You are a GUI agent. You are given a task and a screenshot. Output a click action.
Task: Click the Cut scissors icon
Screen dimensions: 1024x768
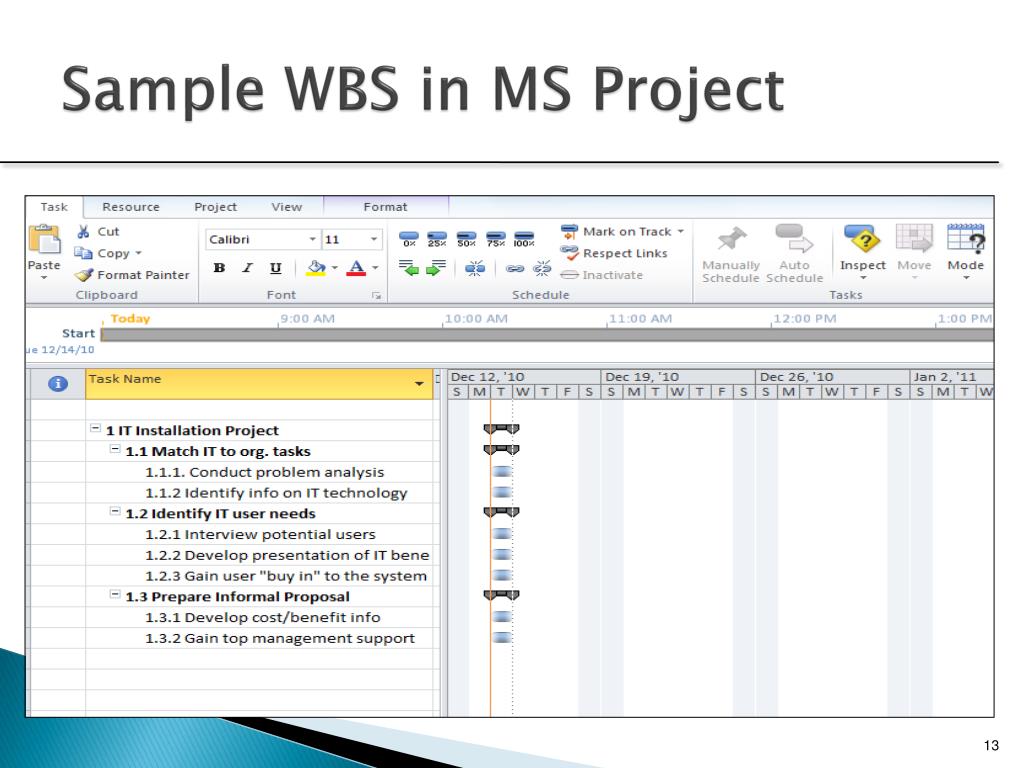tap(84, 231)
